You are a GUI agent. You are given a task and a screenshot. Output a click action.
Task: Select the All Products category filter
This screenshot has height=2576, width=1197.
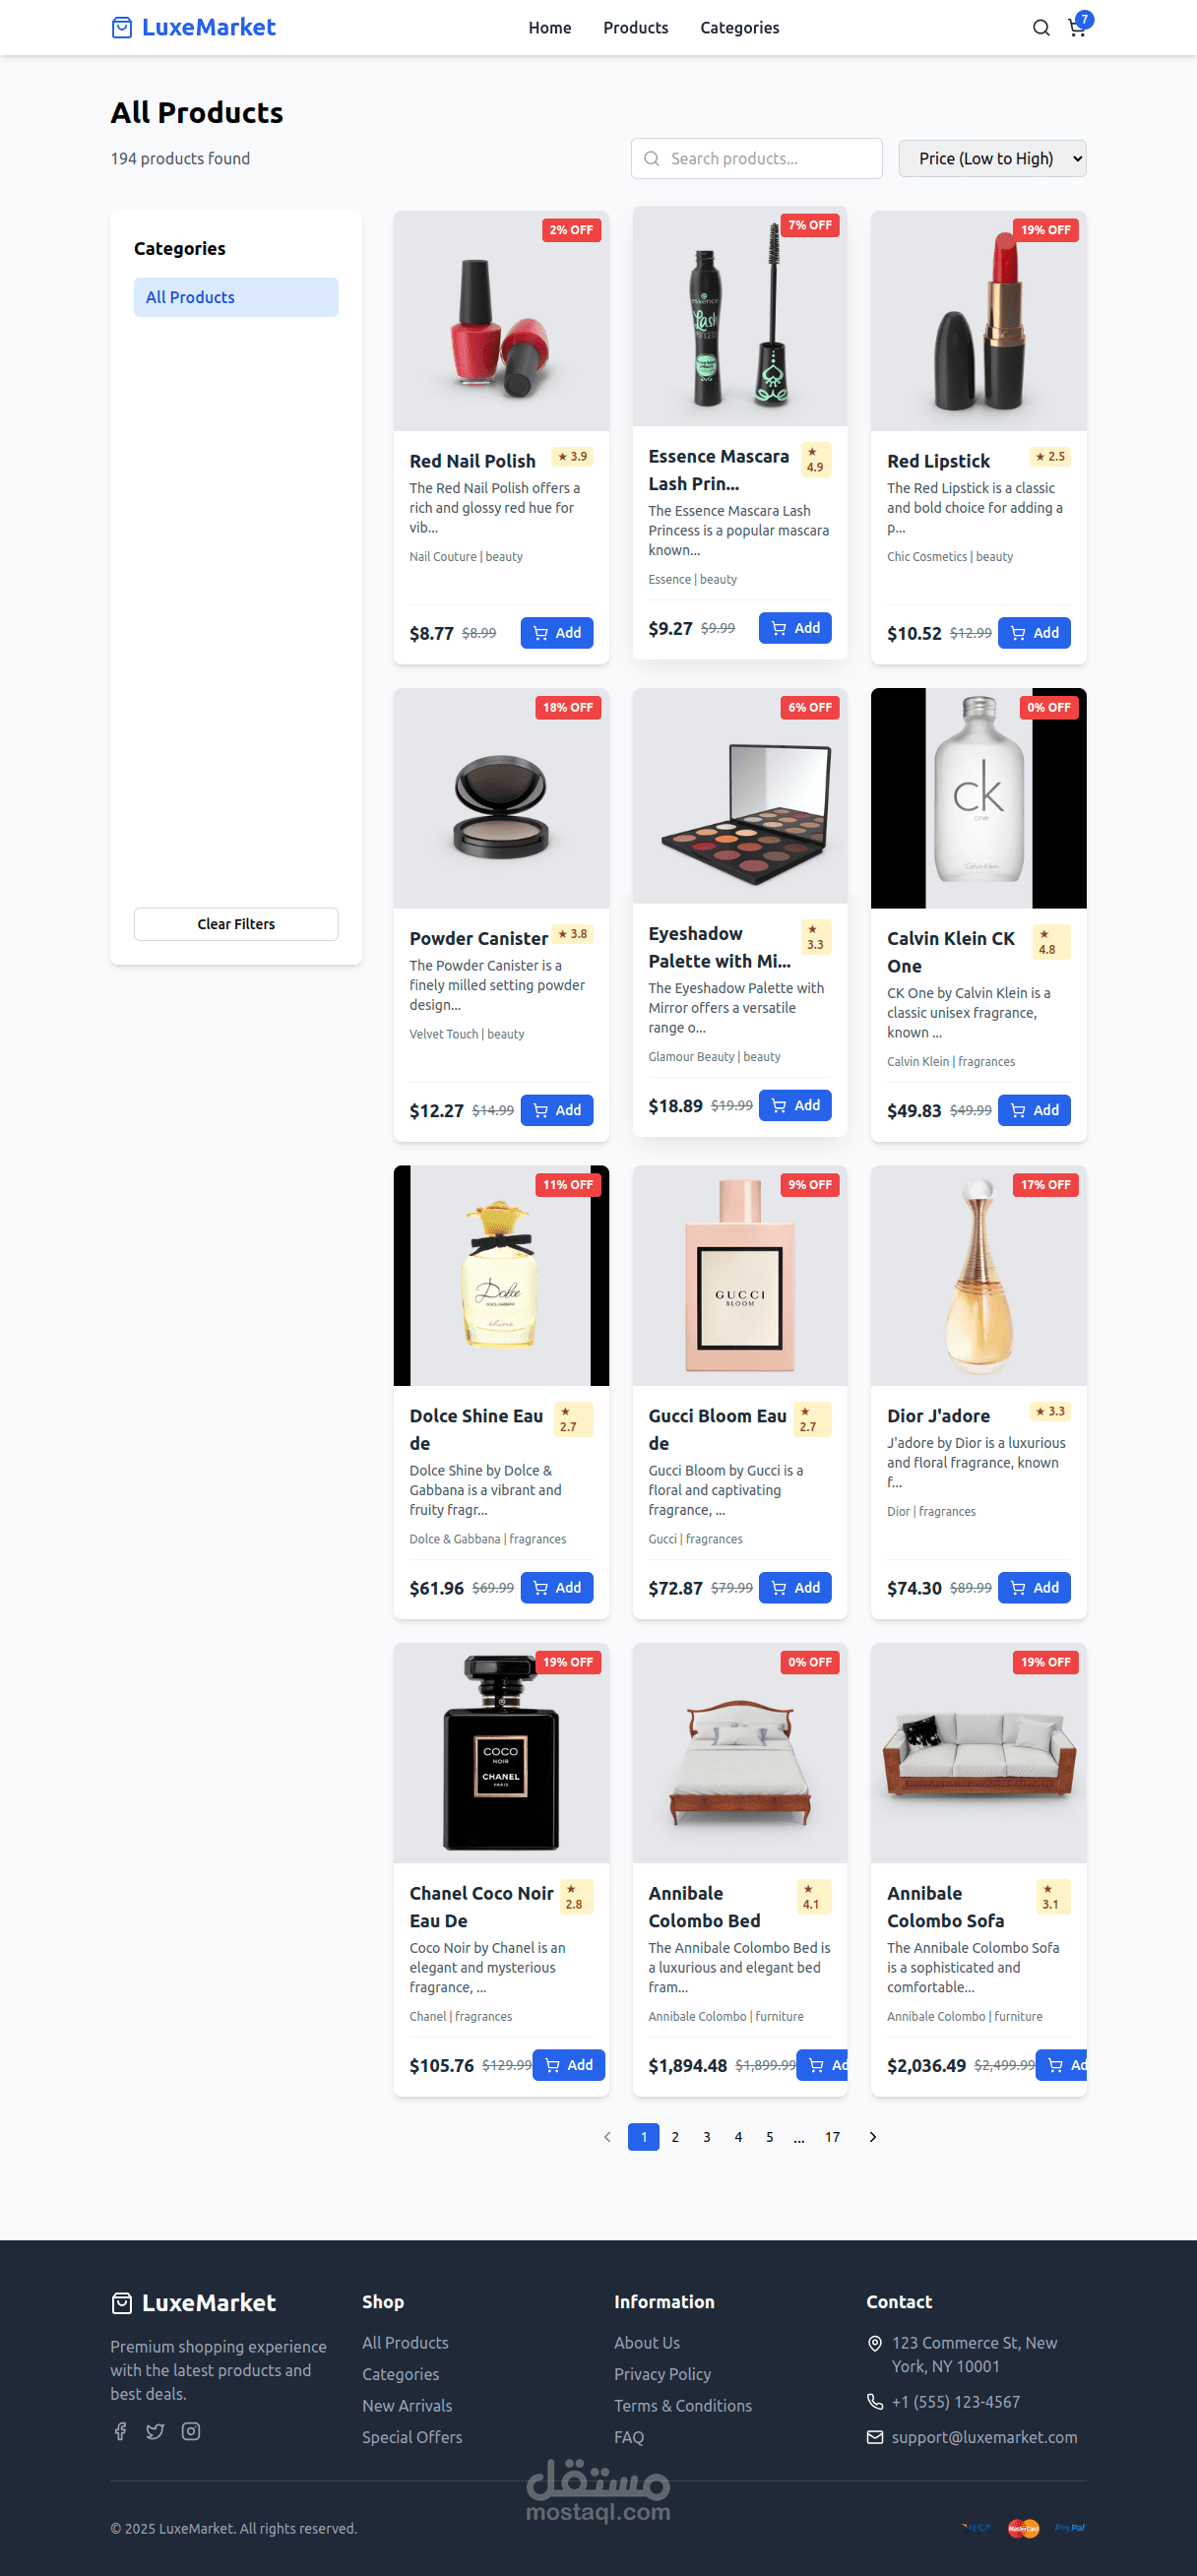coord(236,297)
